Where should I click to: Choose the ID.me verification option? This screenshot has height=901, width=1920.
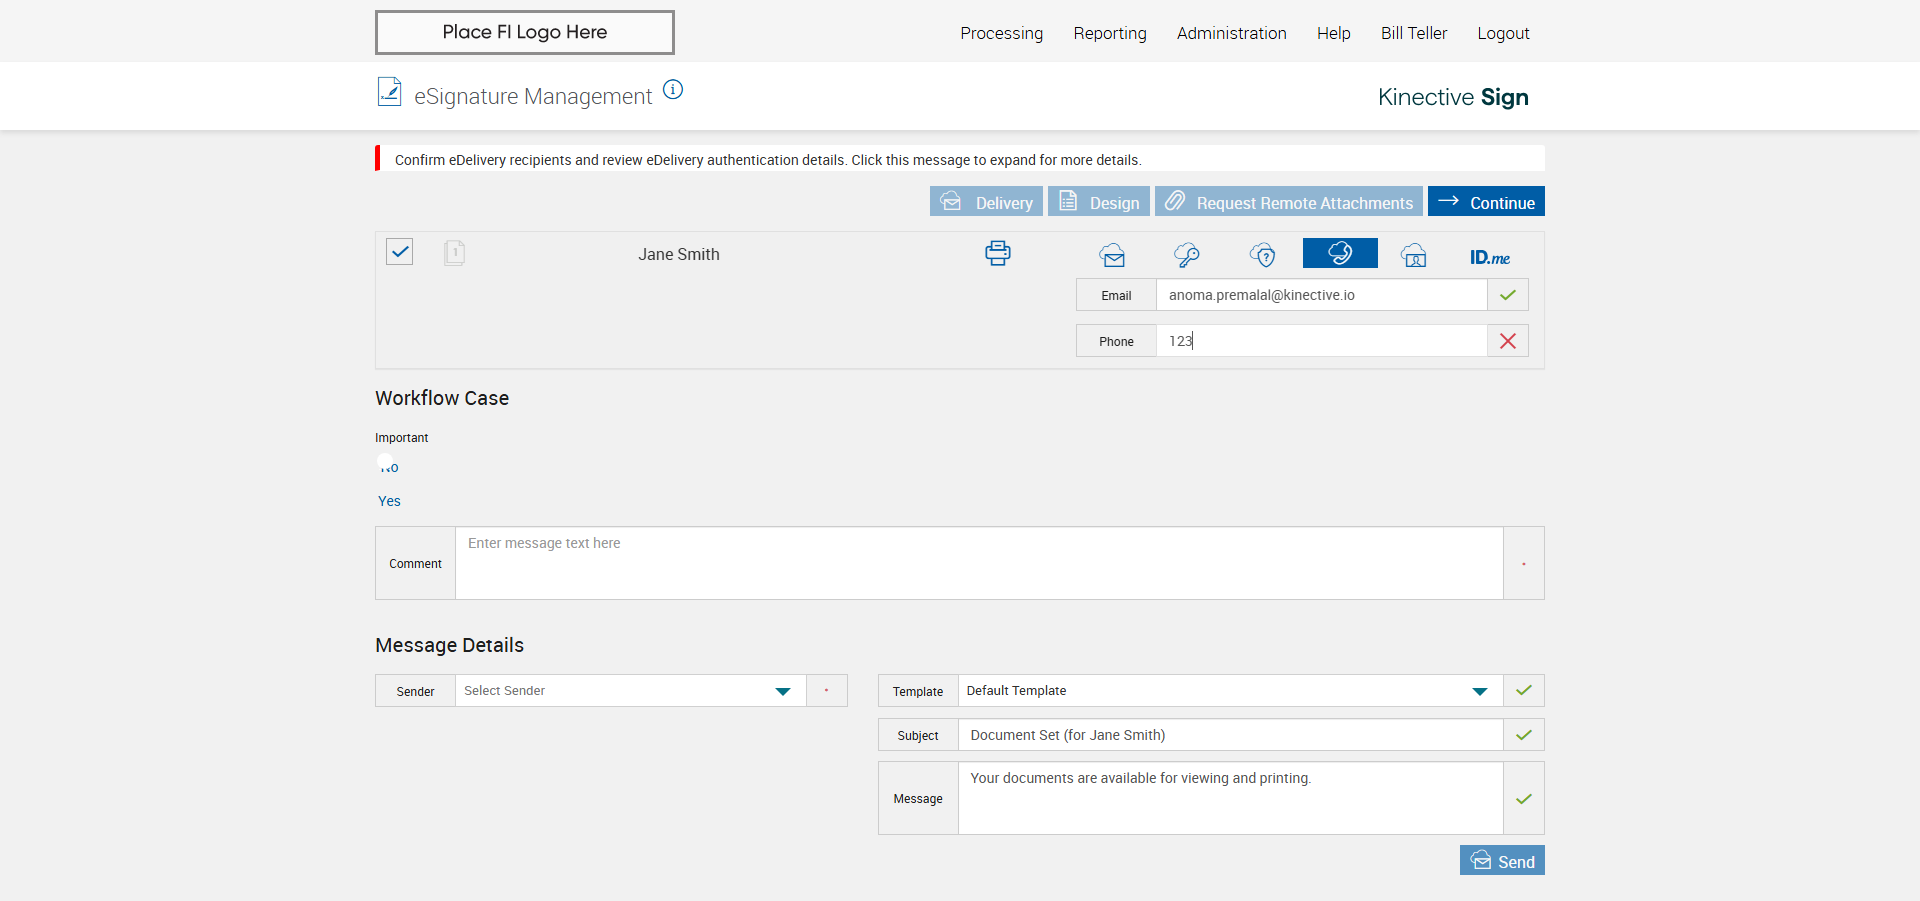(x=1489, y=257)
